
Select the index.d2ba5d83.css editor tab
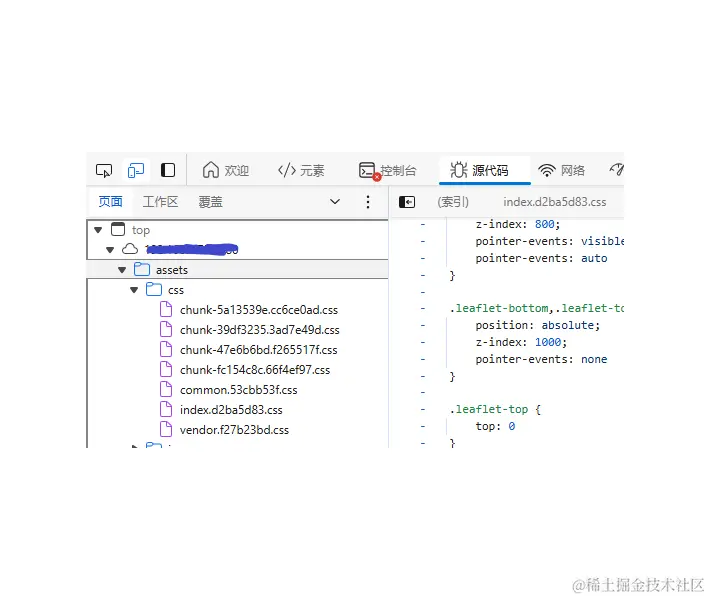pyautogui.click(x=555, y=202)
